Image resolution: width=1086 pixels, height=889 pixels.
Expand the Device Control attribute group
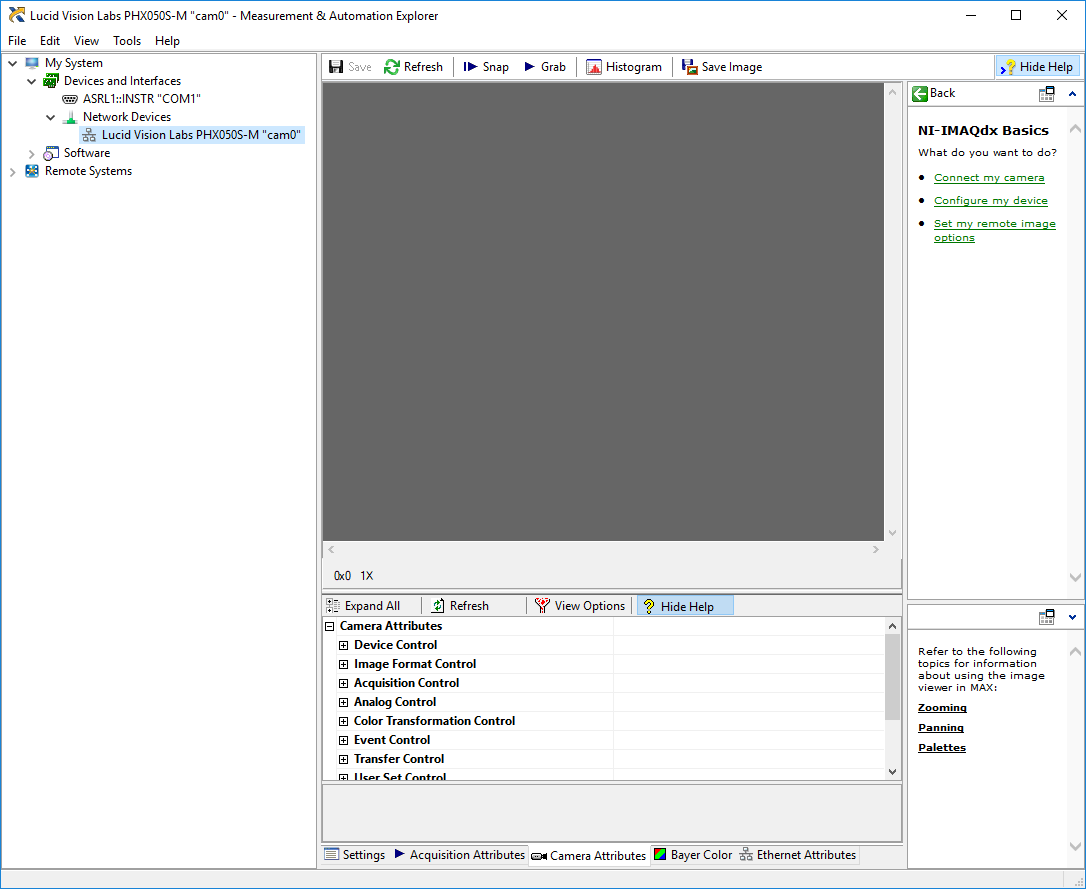coord(344,645)
